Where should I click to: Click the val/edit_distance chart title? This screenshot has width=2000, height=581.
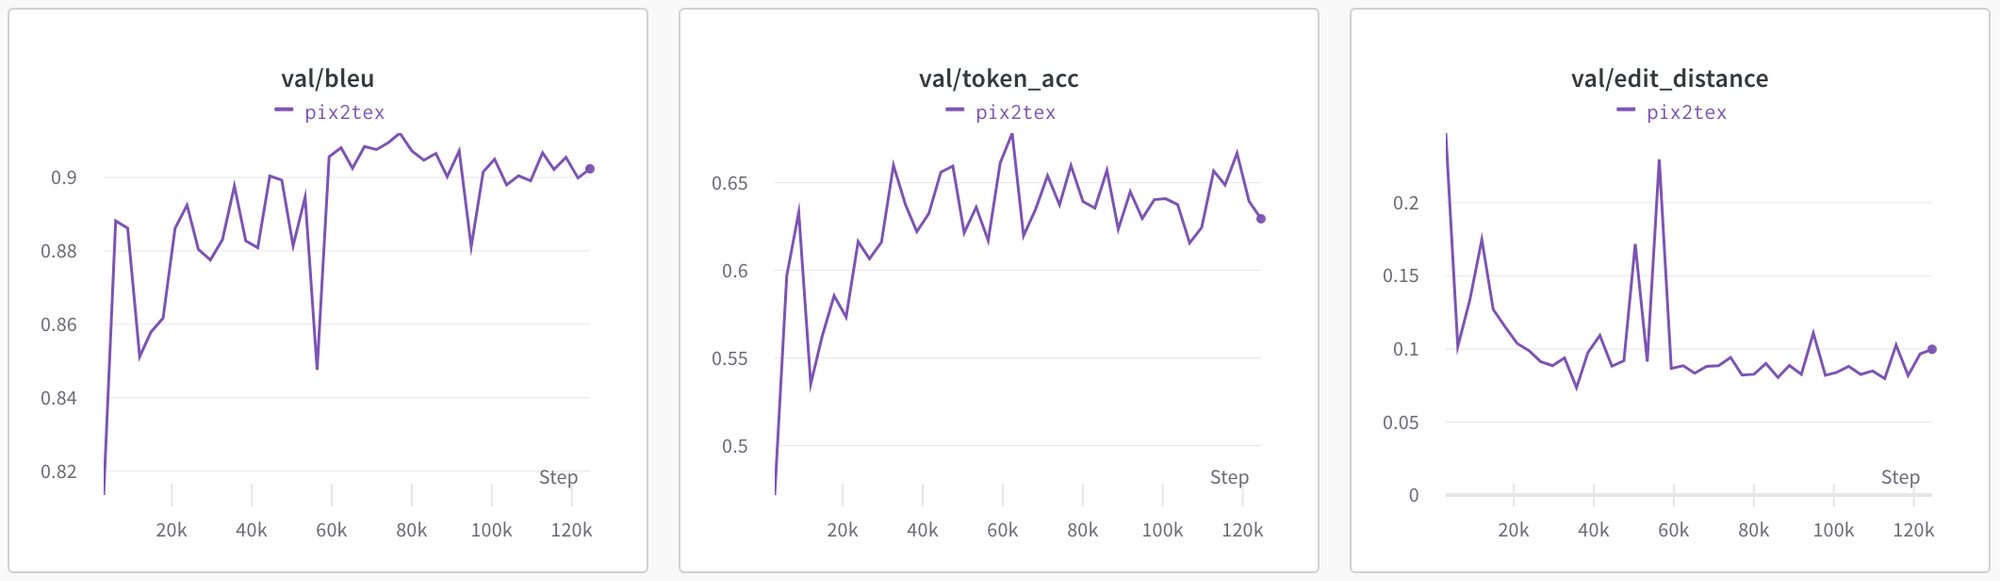tap(1669, 79)
